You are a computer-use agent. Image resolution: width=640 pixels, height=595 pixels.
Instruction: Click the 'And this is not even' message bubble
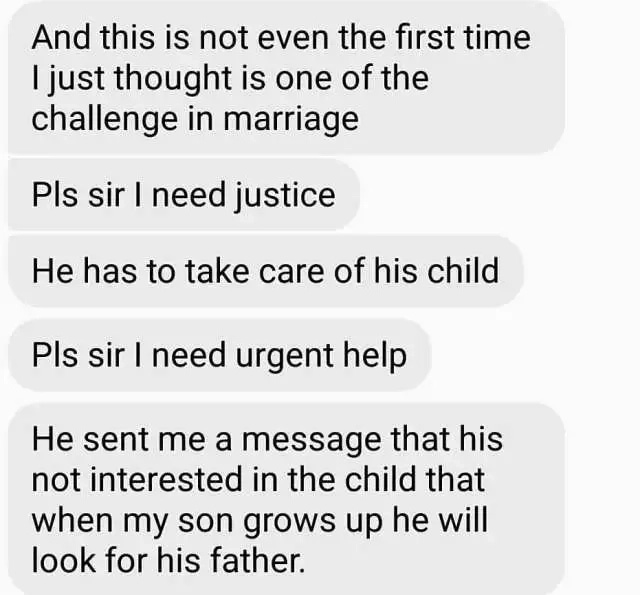coord(287,78)
